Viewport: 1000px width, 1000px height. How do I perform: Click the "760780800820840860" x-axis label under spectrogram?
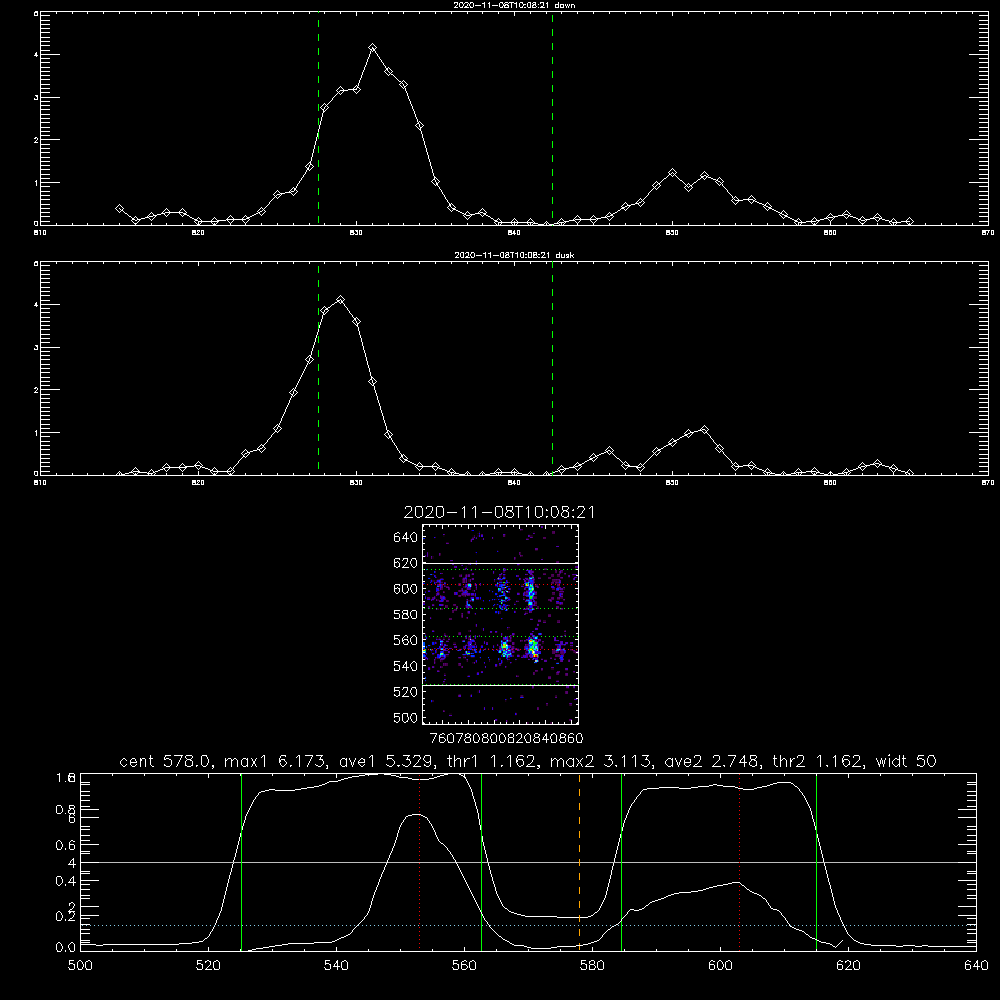(x=506, y=738)
